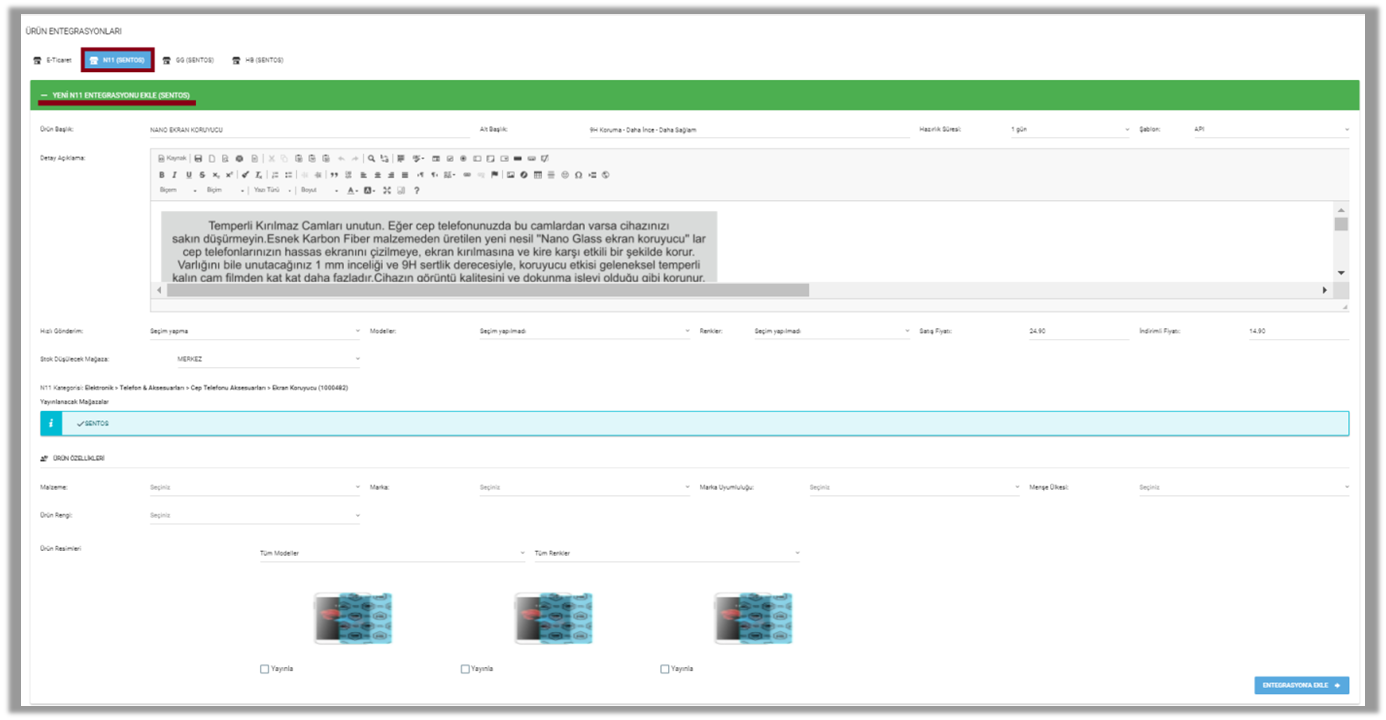1386x720 pixels.
Task: Open the Hazırlık Süresi dropdown
Action: (1068, 130)
